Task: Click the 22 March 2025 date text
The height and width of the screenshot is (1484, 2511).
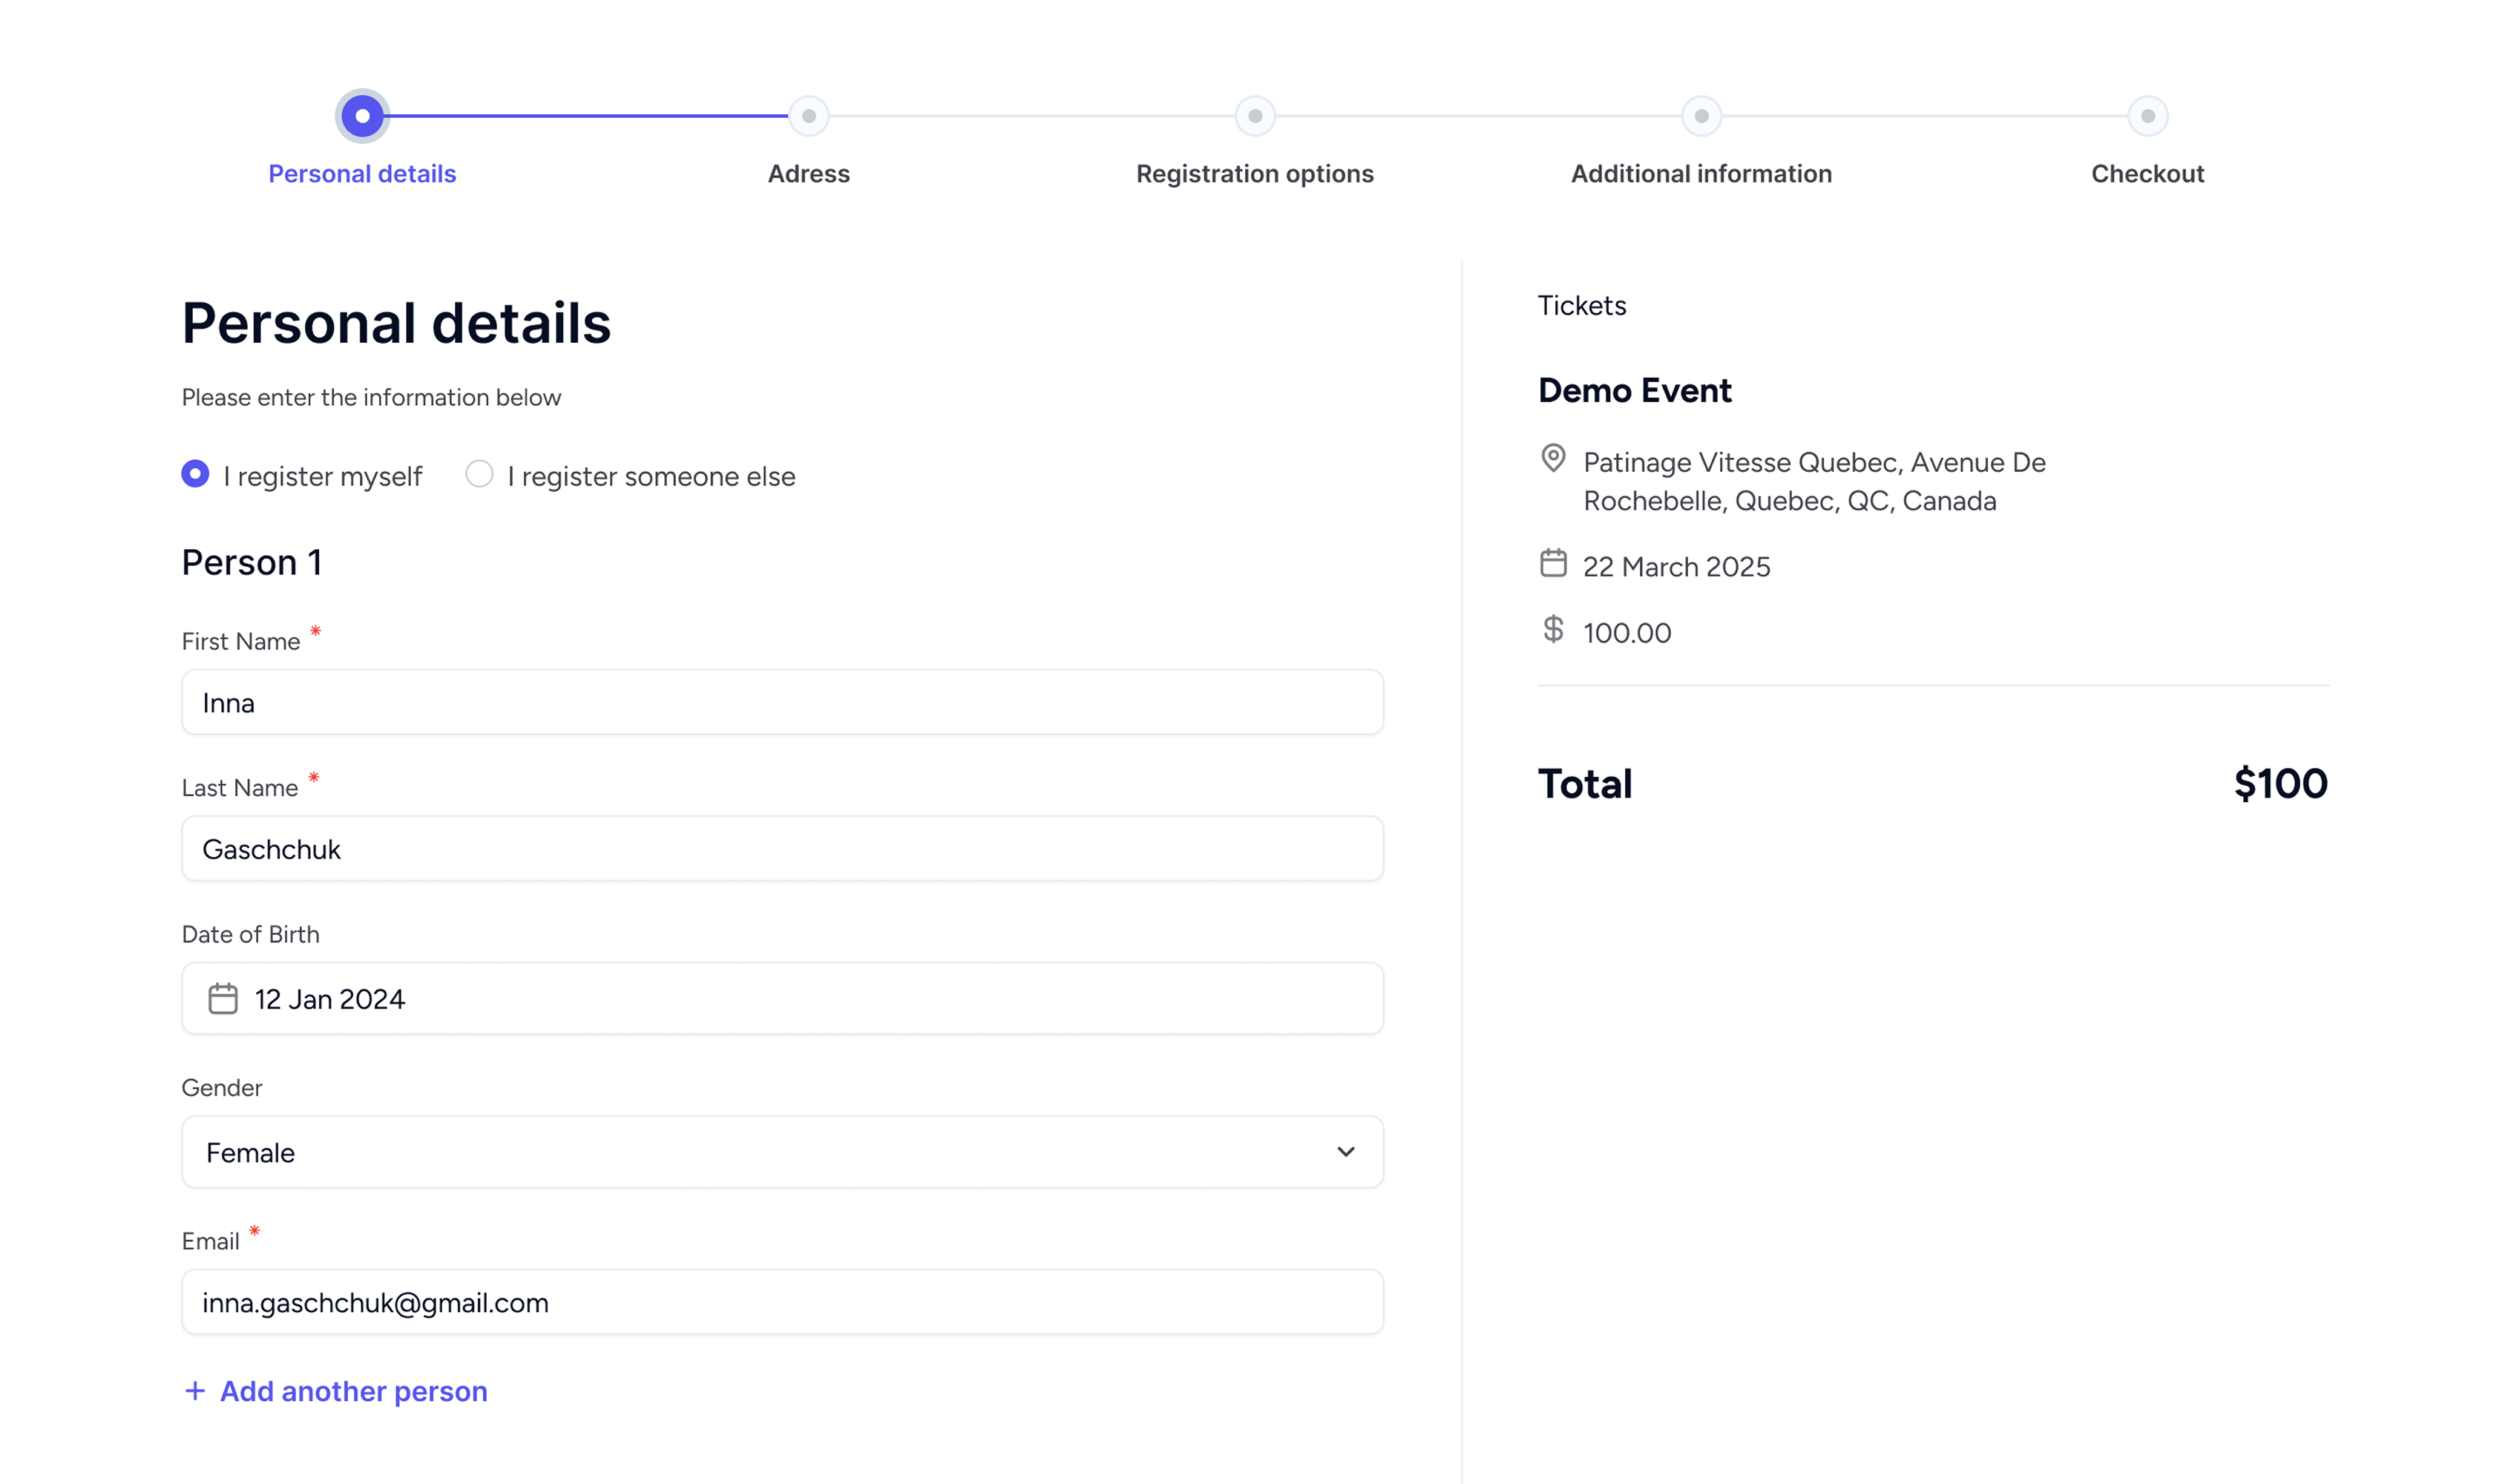Action: tap(1676, 567)
